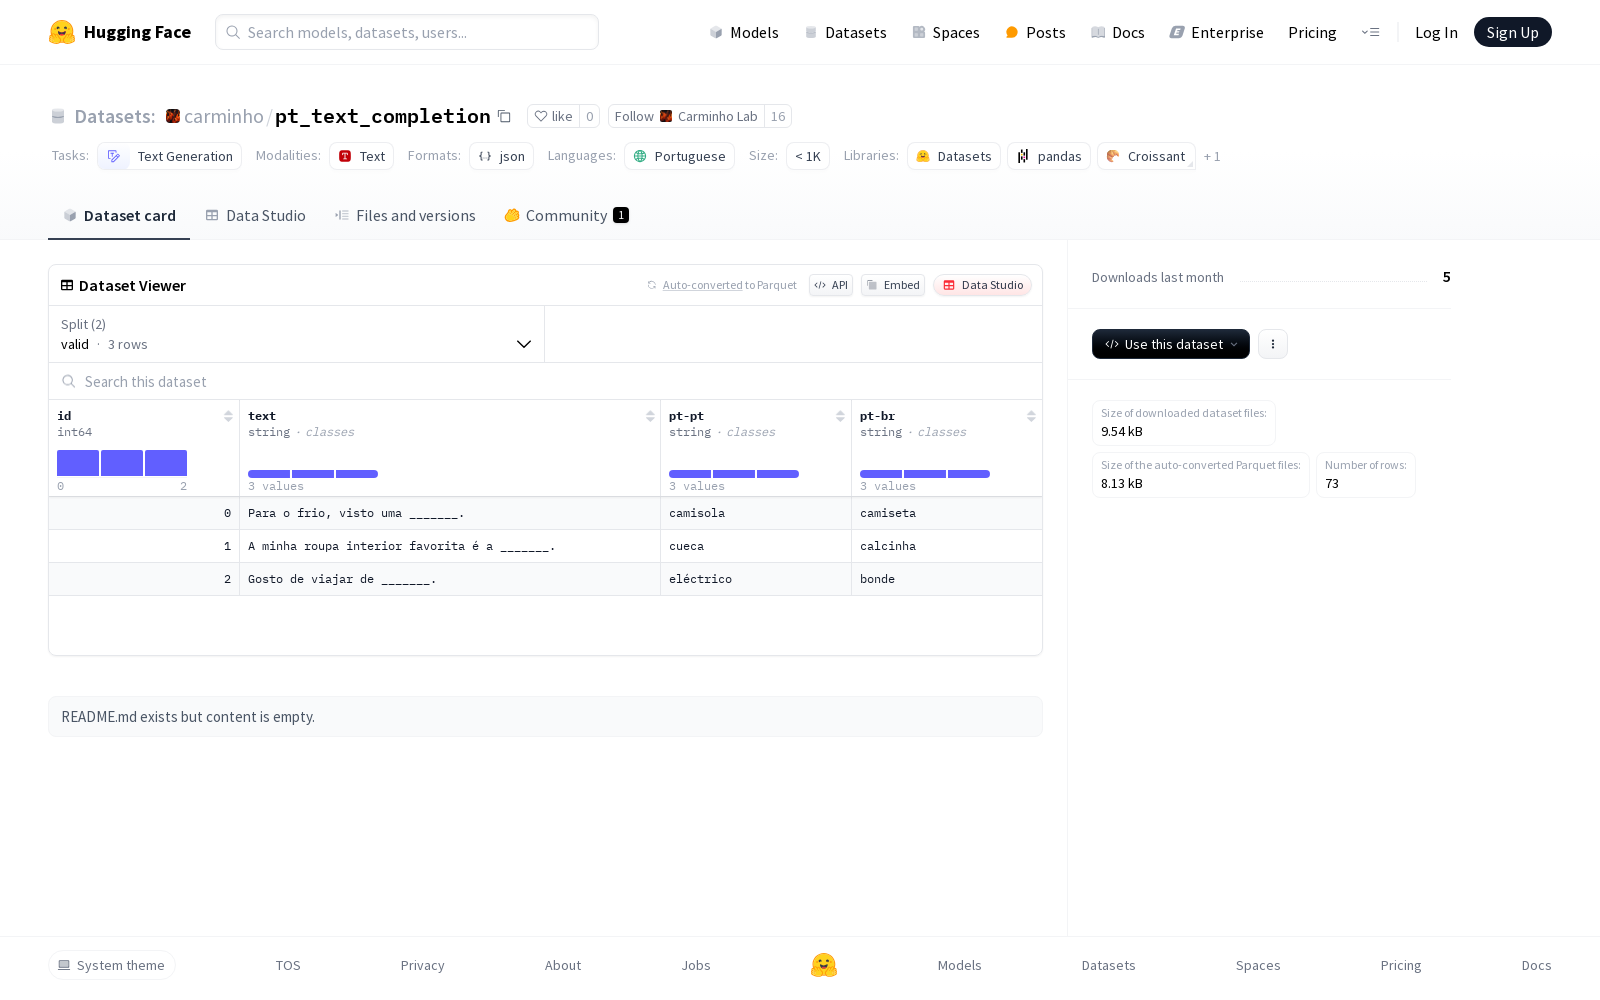Open the Croissant library tag
Viewport: 1600px width, 1000px height.
coord(1146,156)
